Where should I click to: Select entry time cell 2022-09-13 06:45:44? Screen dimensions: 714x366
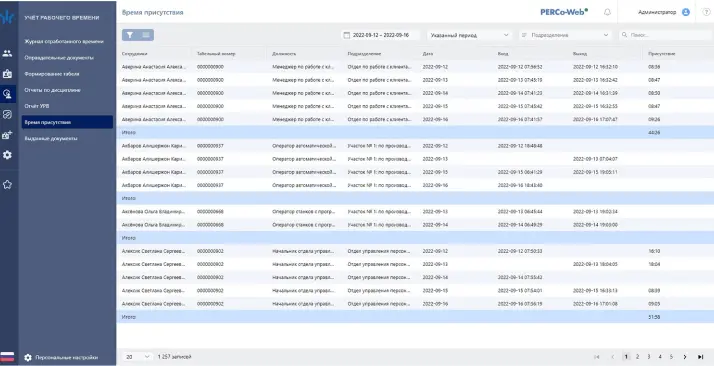[520, 212]
